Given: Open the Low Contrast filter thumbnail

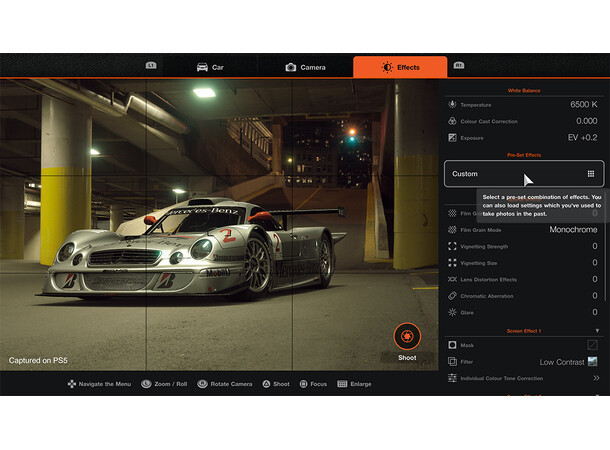Looking at the screenshot, I should point(592,362).
